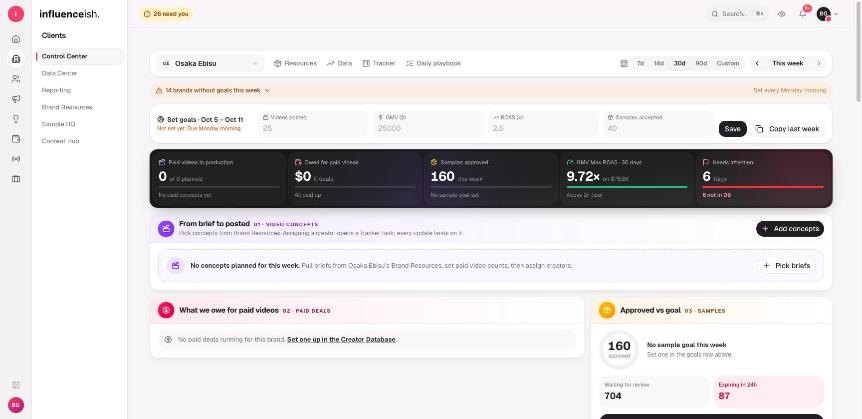Click the ROAS goal input field
Viewport: 862px width, 419px height.
tap(543, 124)
